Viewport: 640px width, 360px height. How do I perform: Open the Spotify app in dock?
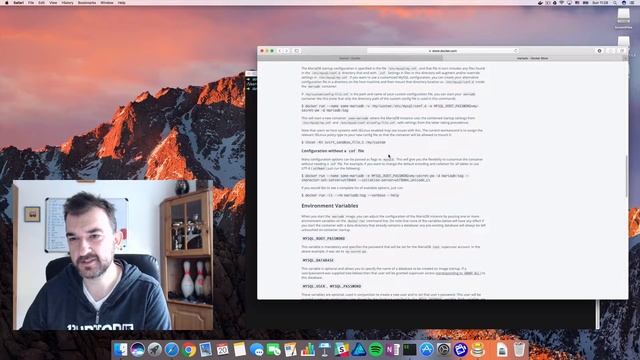pos(376,350)
